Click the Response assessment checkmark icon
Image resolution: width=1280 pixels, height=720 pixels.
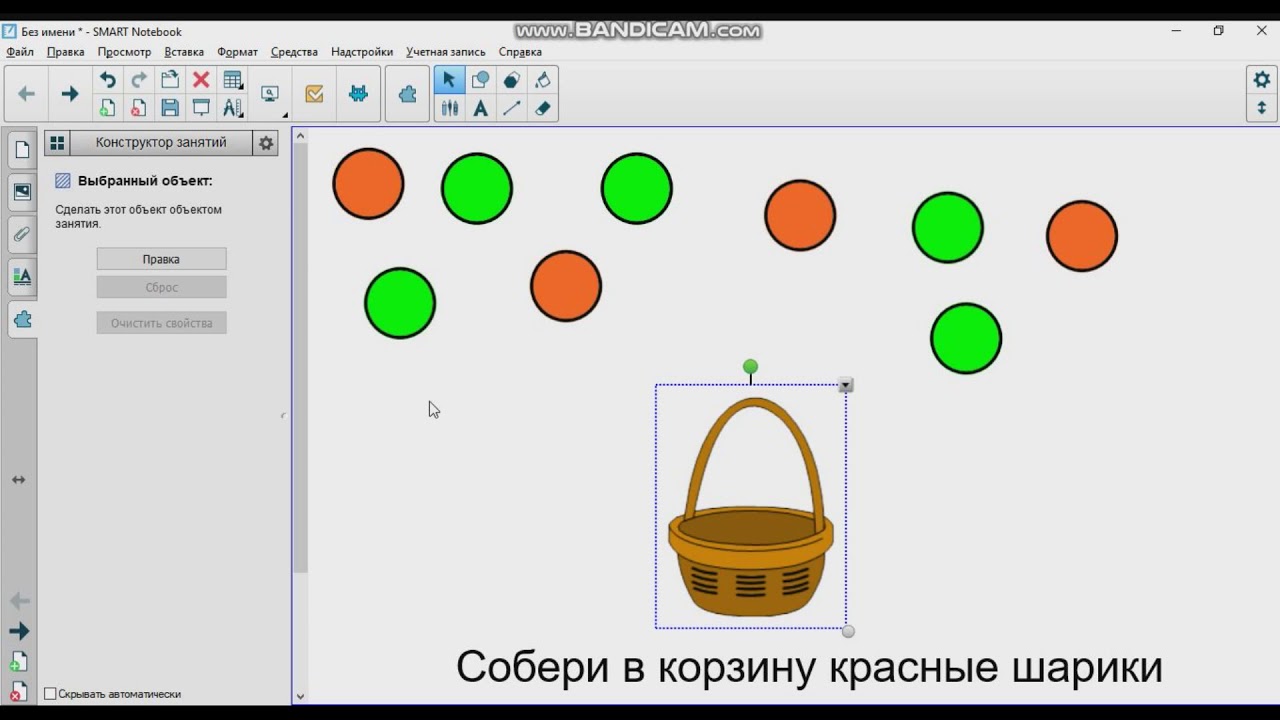[314, 94]
